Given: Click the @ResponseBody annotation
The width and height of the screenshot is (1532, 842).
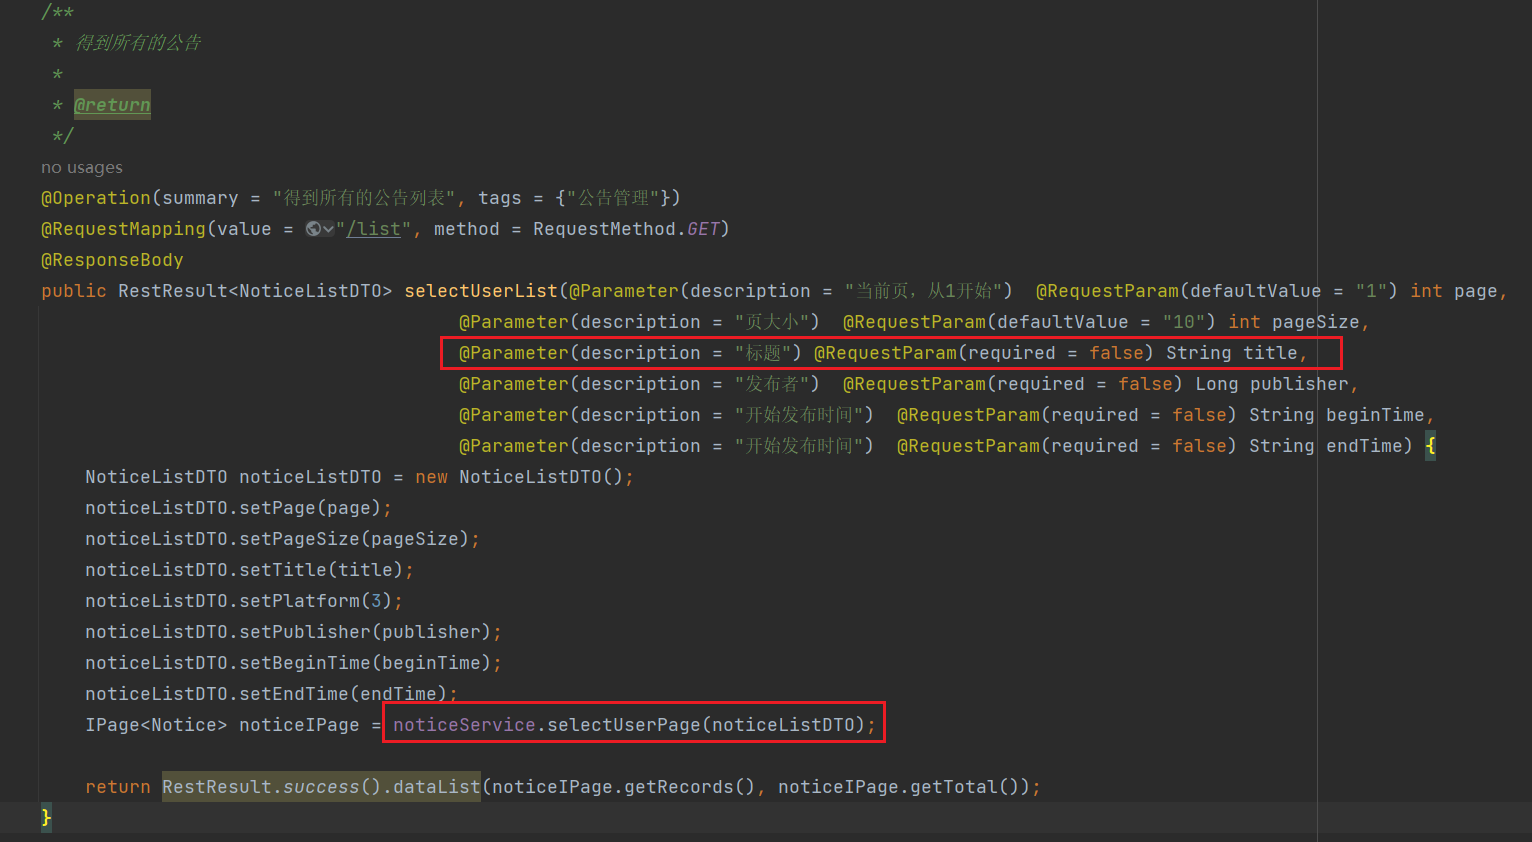Looking at the screenshot, I should (112, 260).
